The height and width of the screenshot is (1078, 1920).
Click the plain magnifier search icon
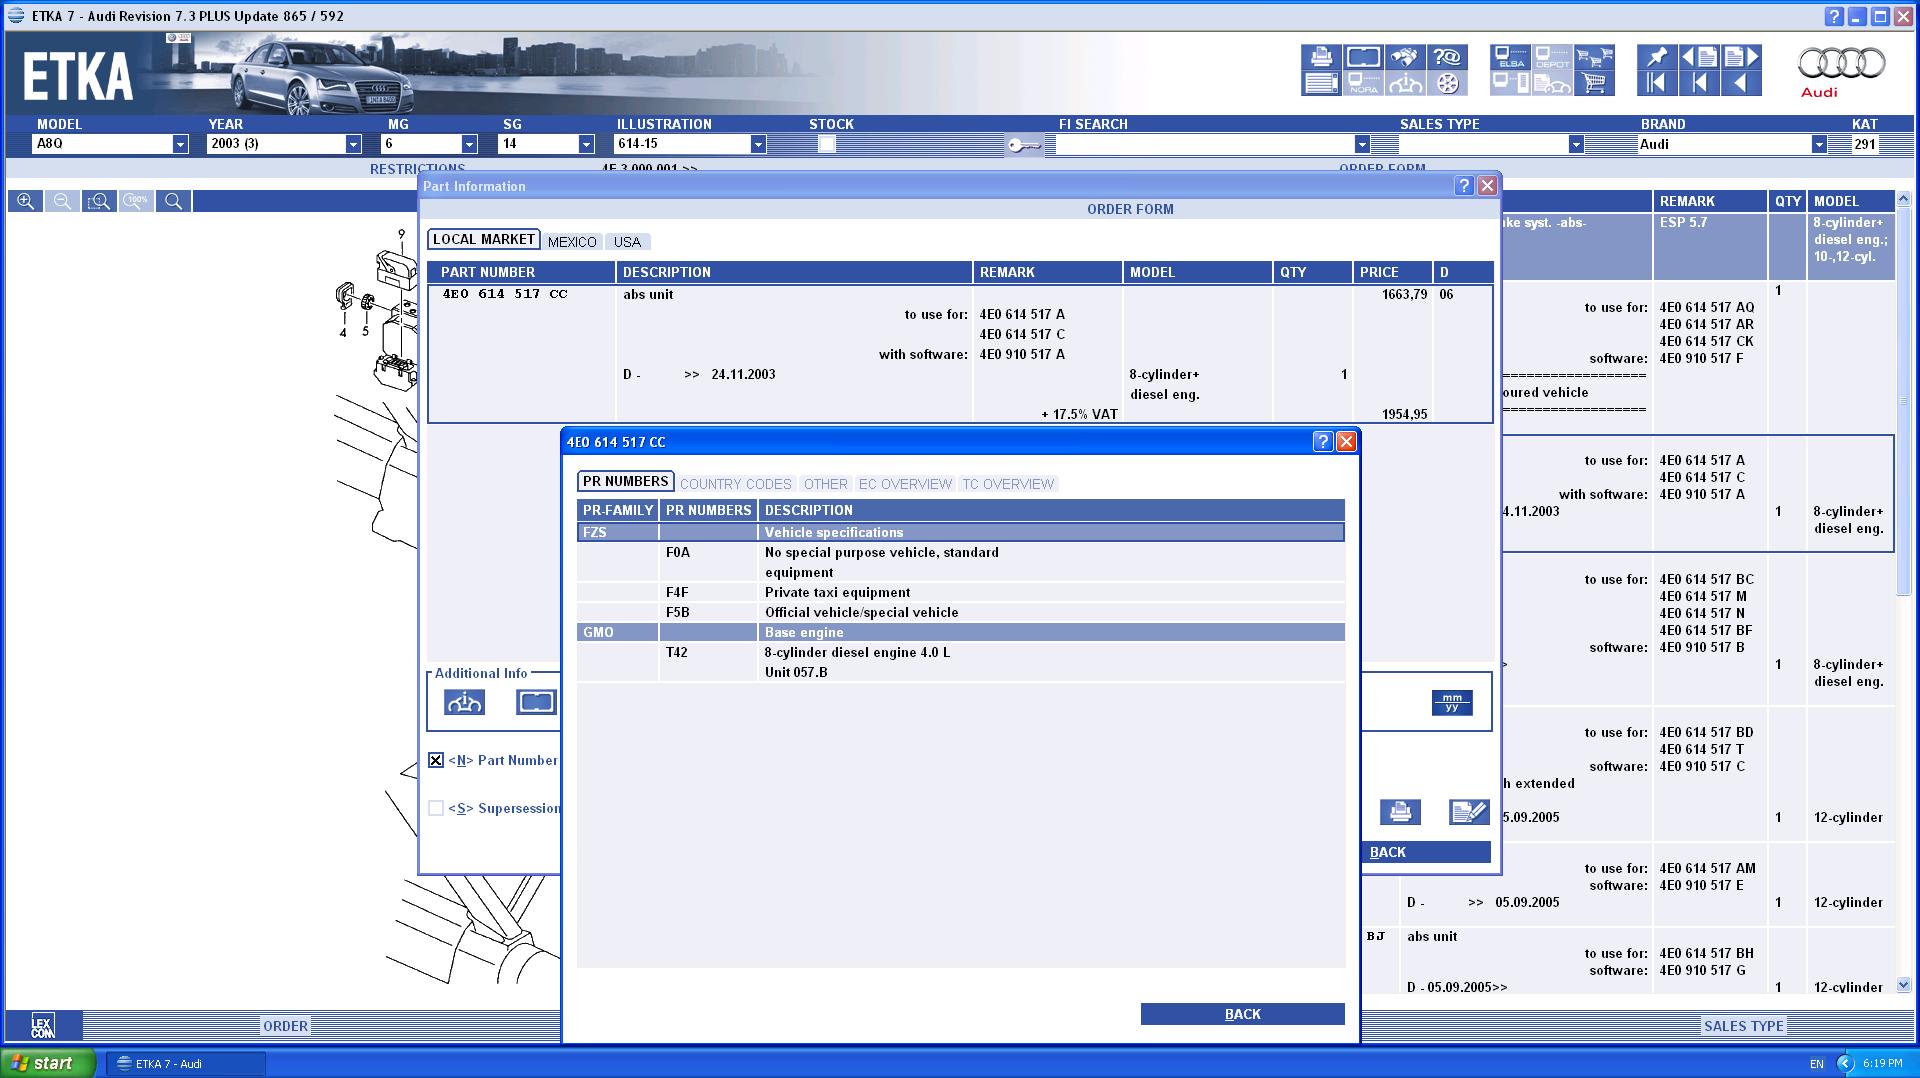pyautogui.click(x=173, y=201)
